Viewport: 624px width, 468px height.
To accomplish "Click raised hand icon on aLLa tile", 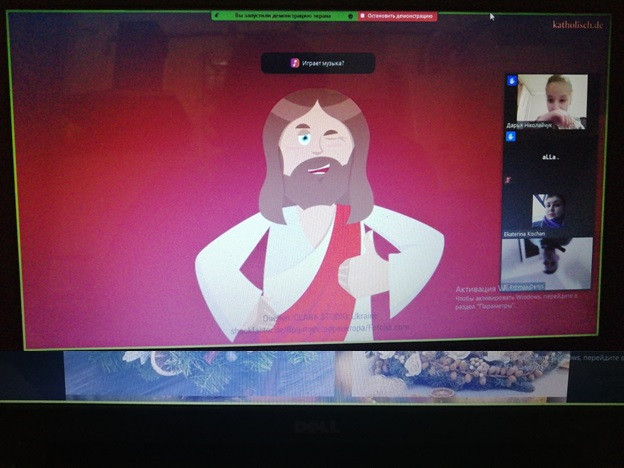I will (x=511, y=137).
